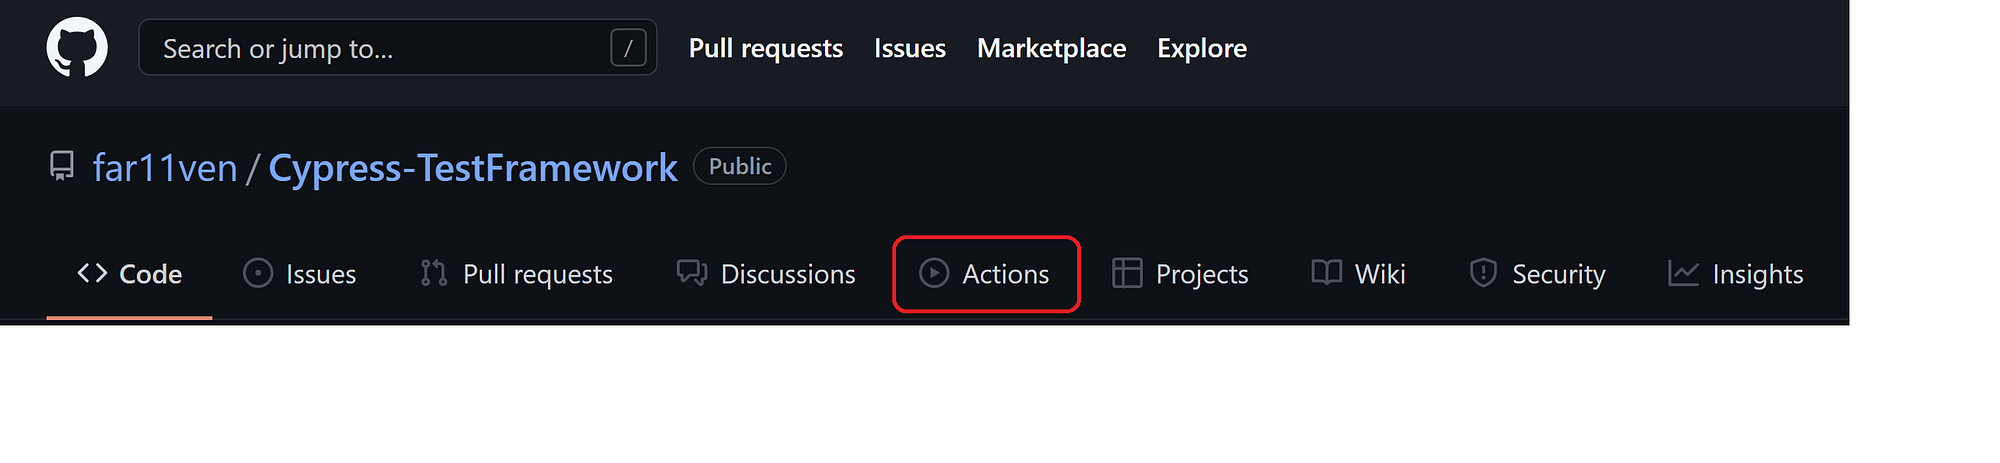The height and width of the screenshot is (463, 2000).
Task: Click the Public visibility badge
Action: tap(739, 166)
